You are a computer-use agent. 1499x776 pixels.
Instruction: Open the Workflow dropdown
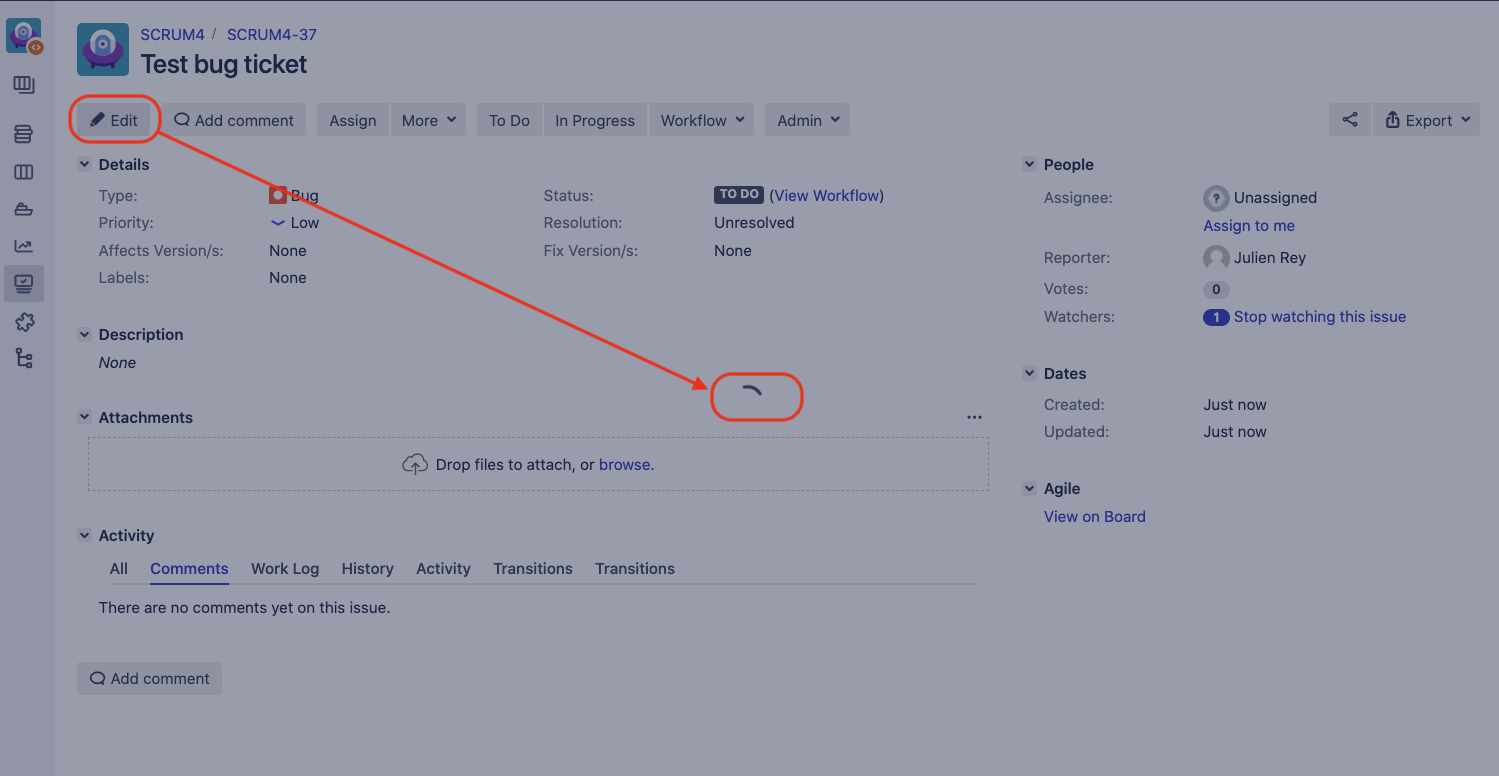coord(701,119)
